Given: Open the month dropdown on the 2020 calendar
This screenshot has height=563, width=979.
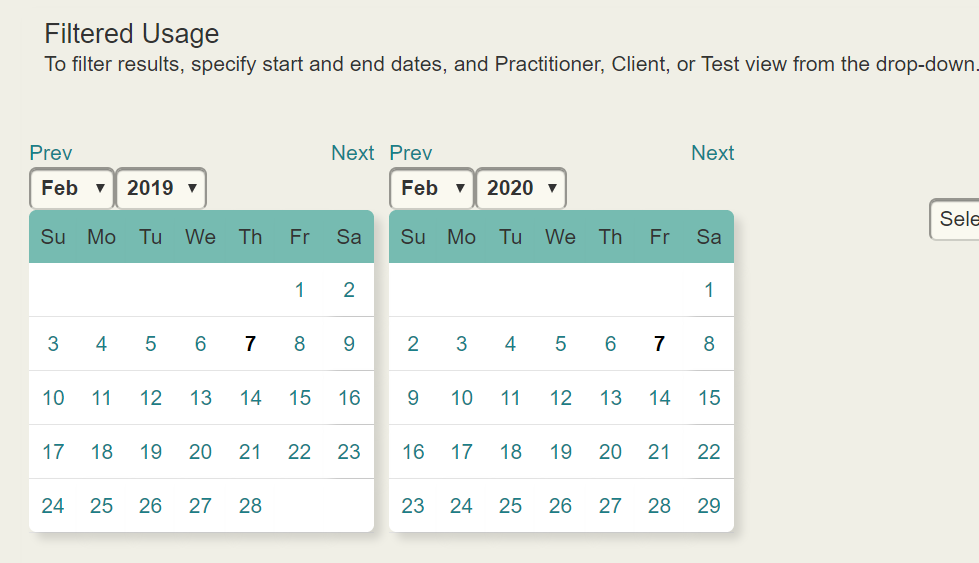Looking at the screenshot, I should pyautogui.click(x=432, y=188).
